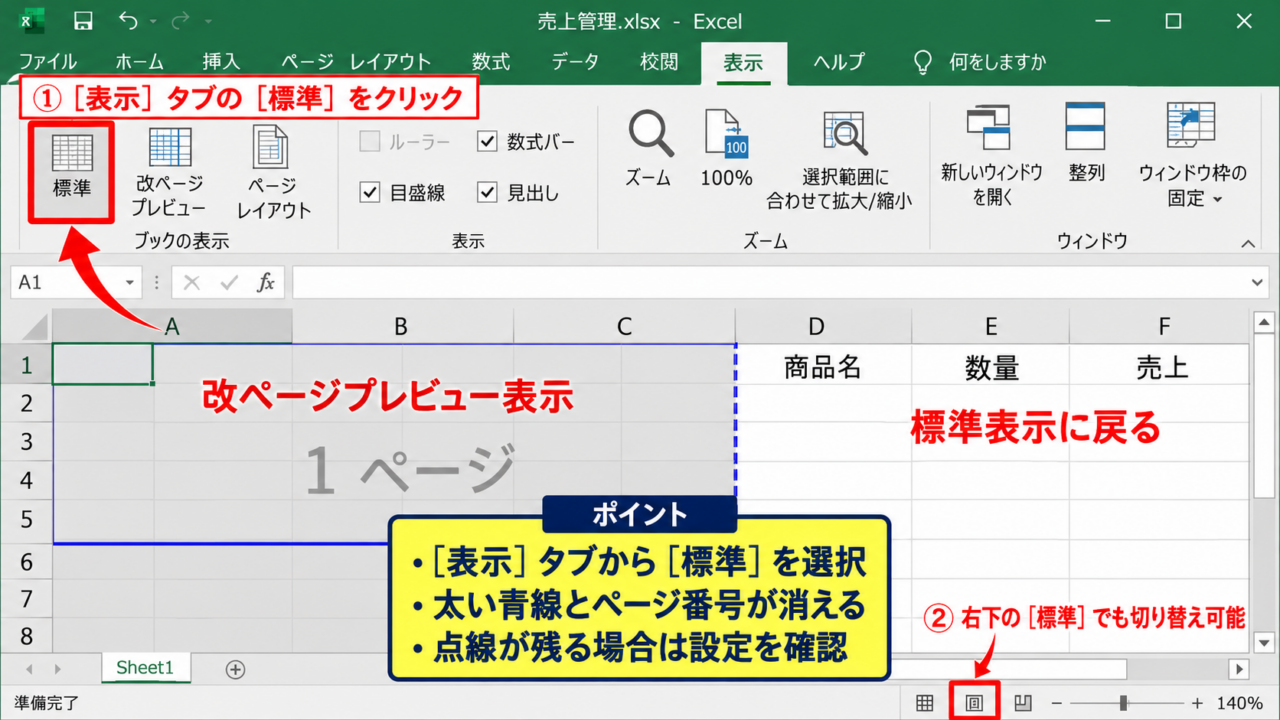Reset zoom to 100% via ribbon
The image size is (1280, 720).
click(x=726, y=150)
